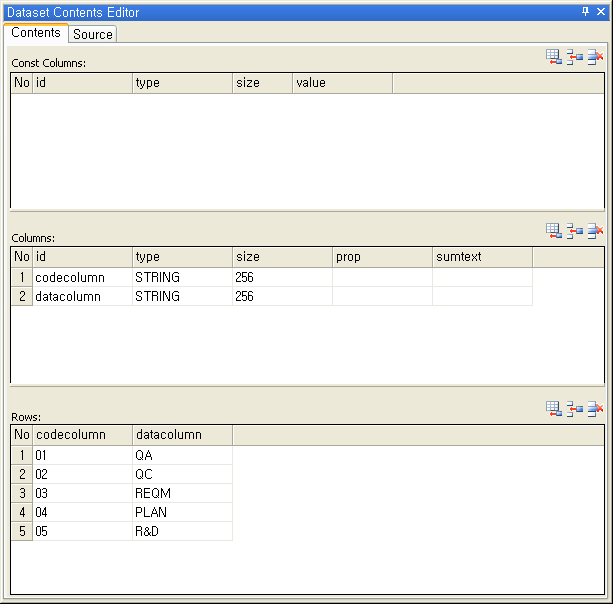Click the 'QA' data cell in Rows

[183, 455]
